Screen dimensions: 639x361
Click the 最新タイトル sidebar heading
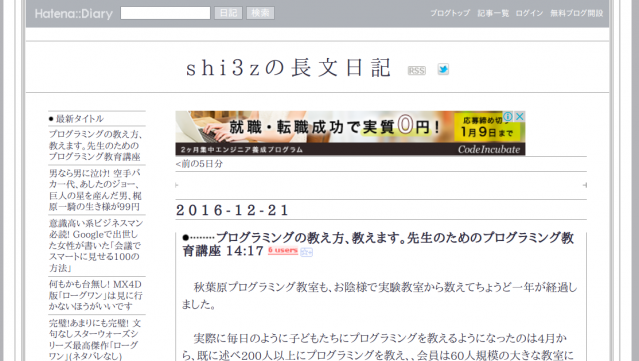(79, 119)
